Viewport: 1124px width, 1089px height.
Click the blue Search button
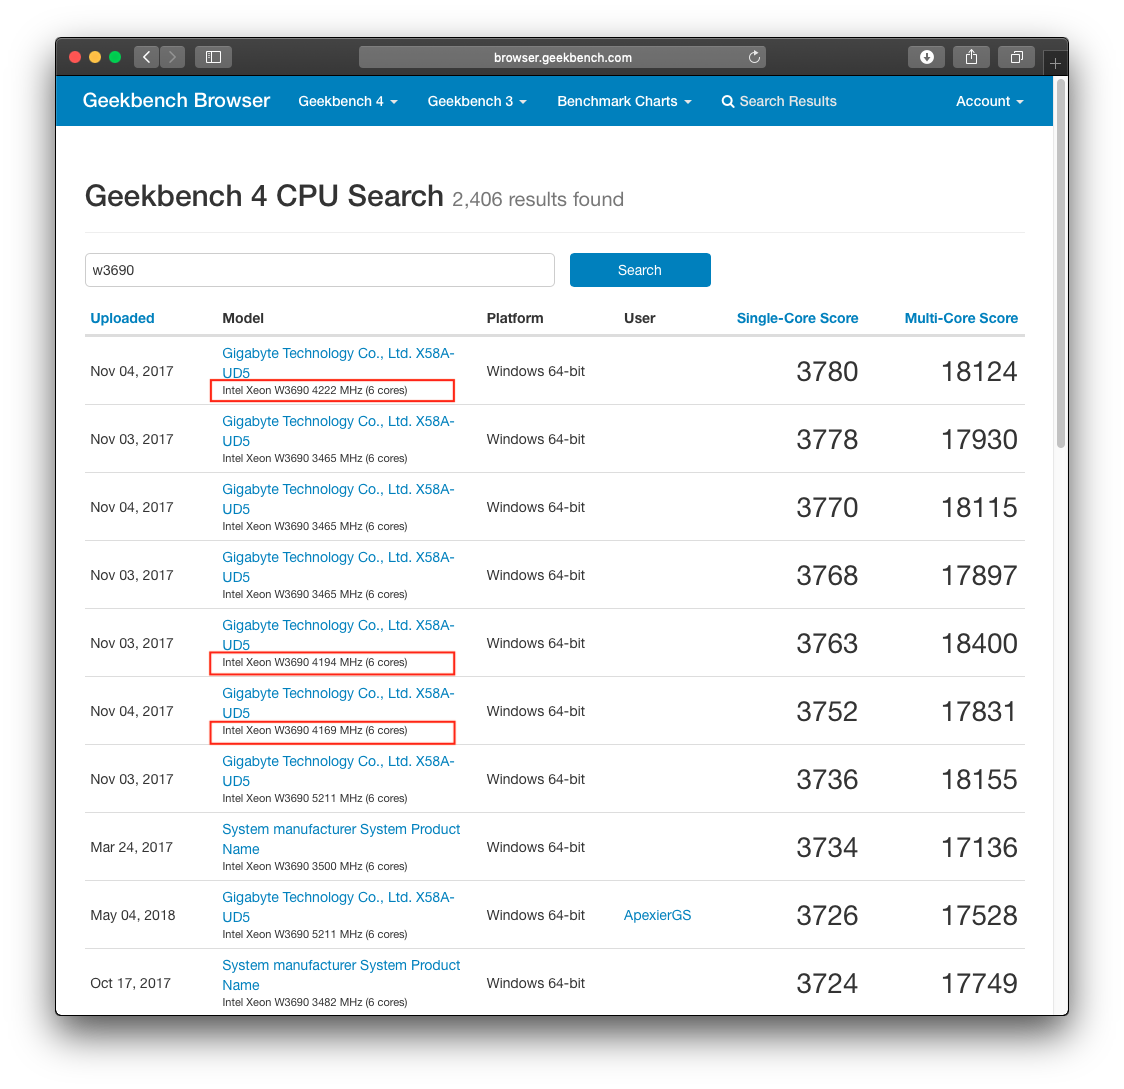click(x=640, y=270)
